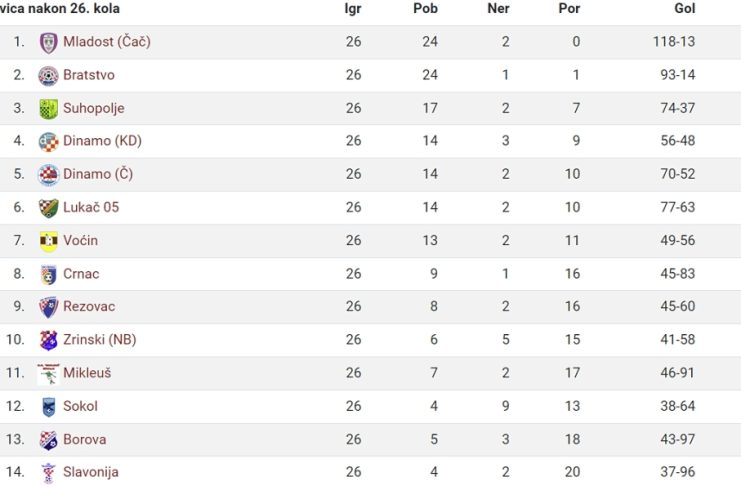Image resolution: width=741 pixels, height=486 pixels.
Task: Click the Mladost (Čač) club crest
Action: click(48, 43)
